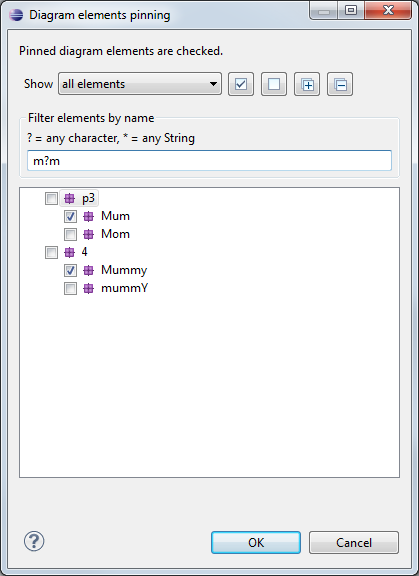The width and height of the screenshot is (419, 576).
Task: Click the purple icon beside Mummy
Action: pyautogui.click(x=89, y=270)
